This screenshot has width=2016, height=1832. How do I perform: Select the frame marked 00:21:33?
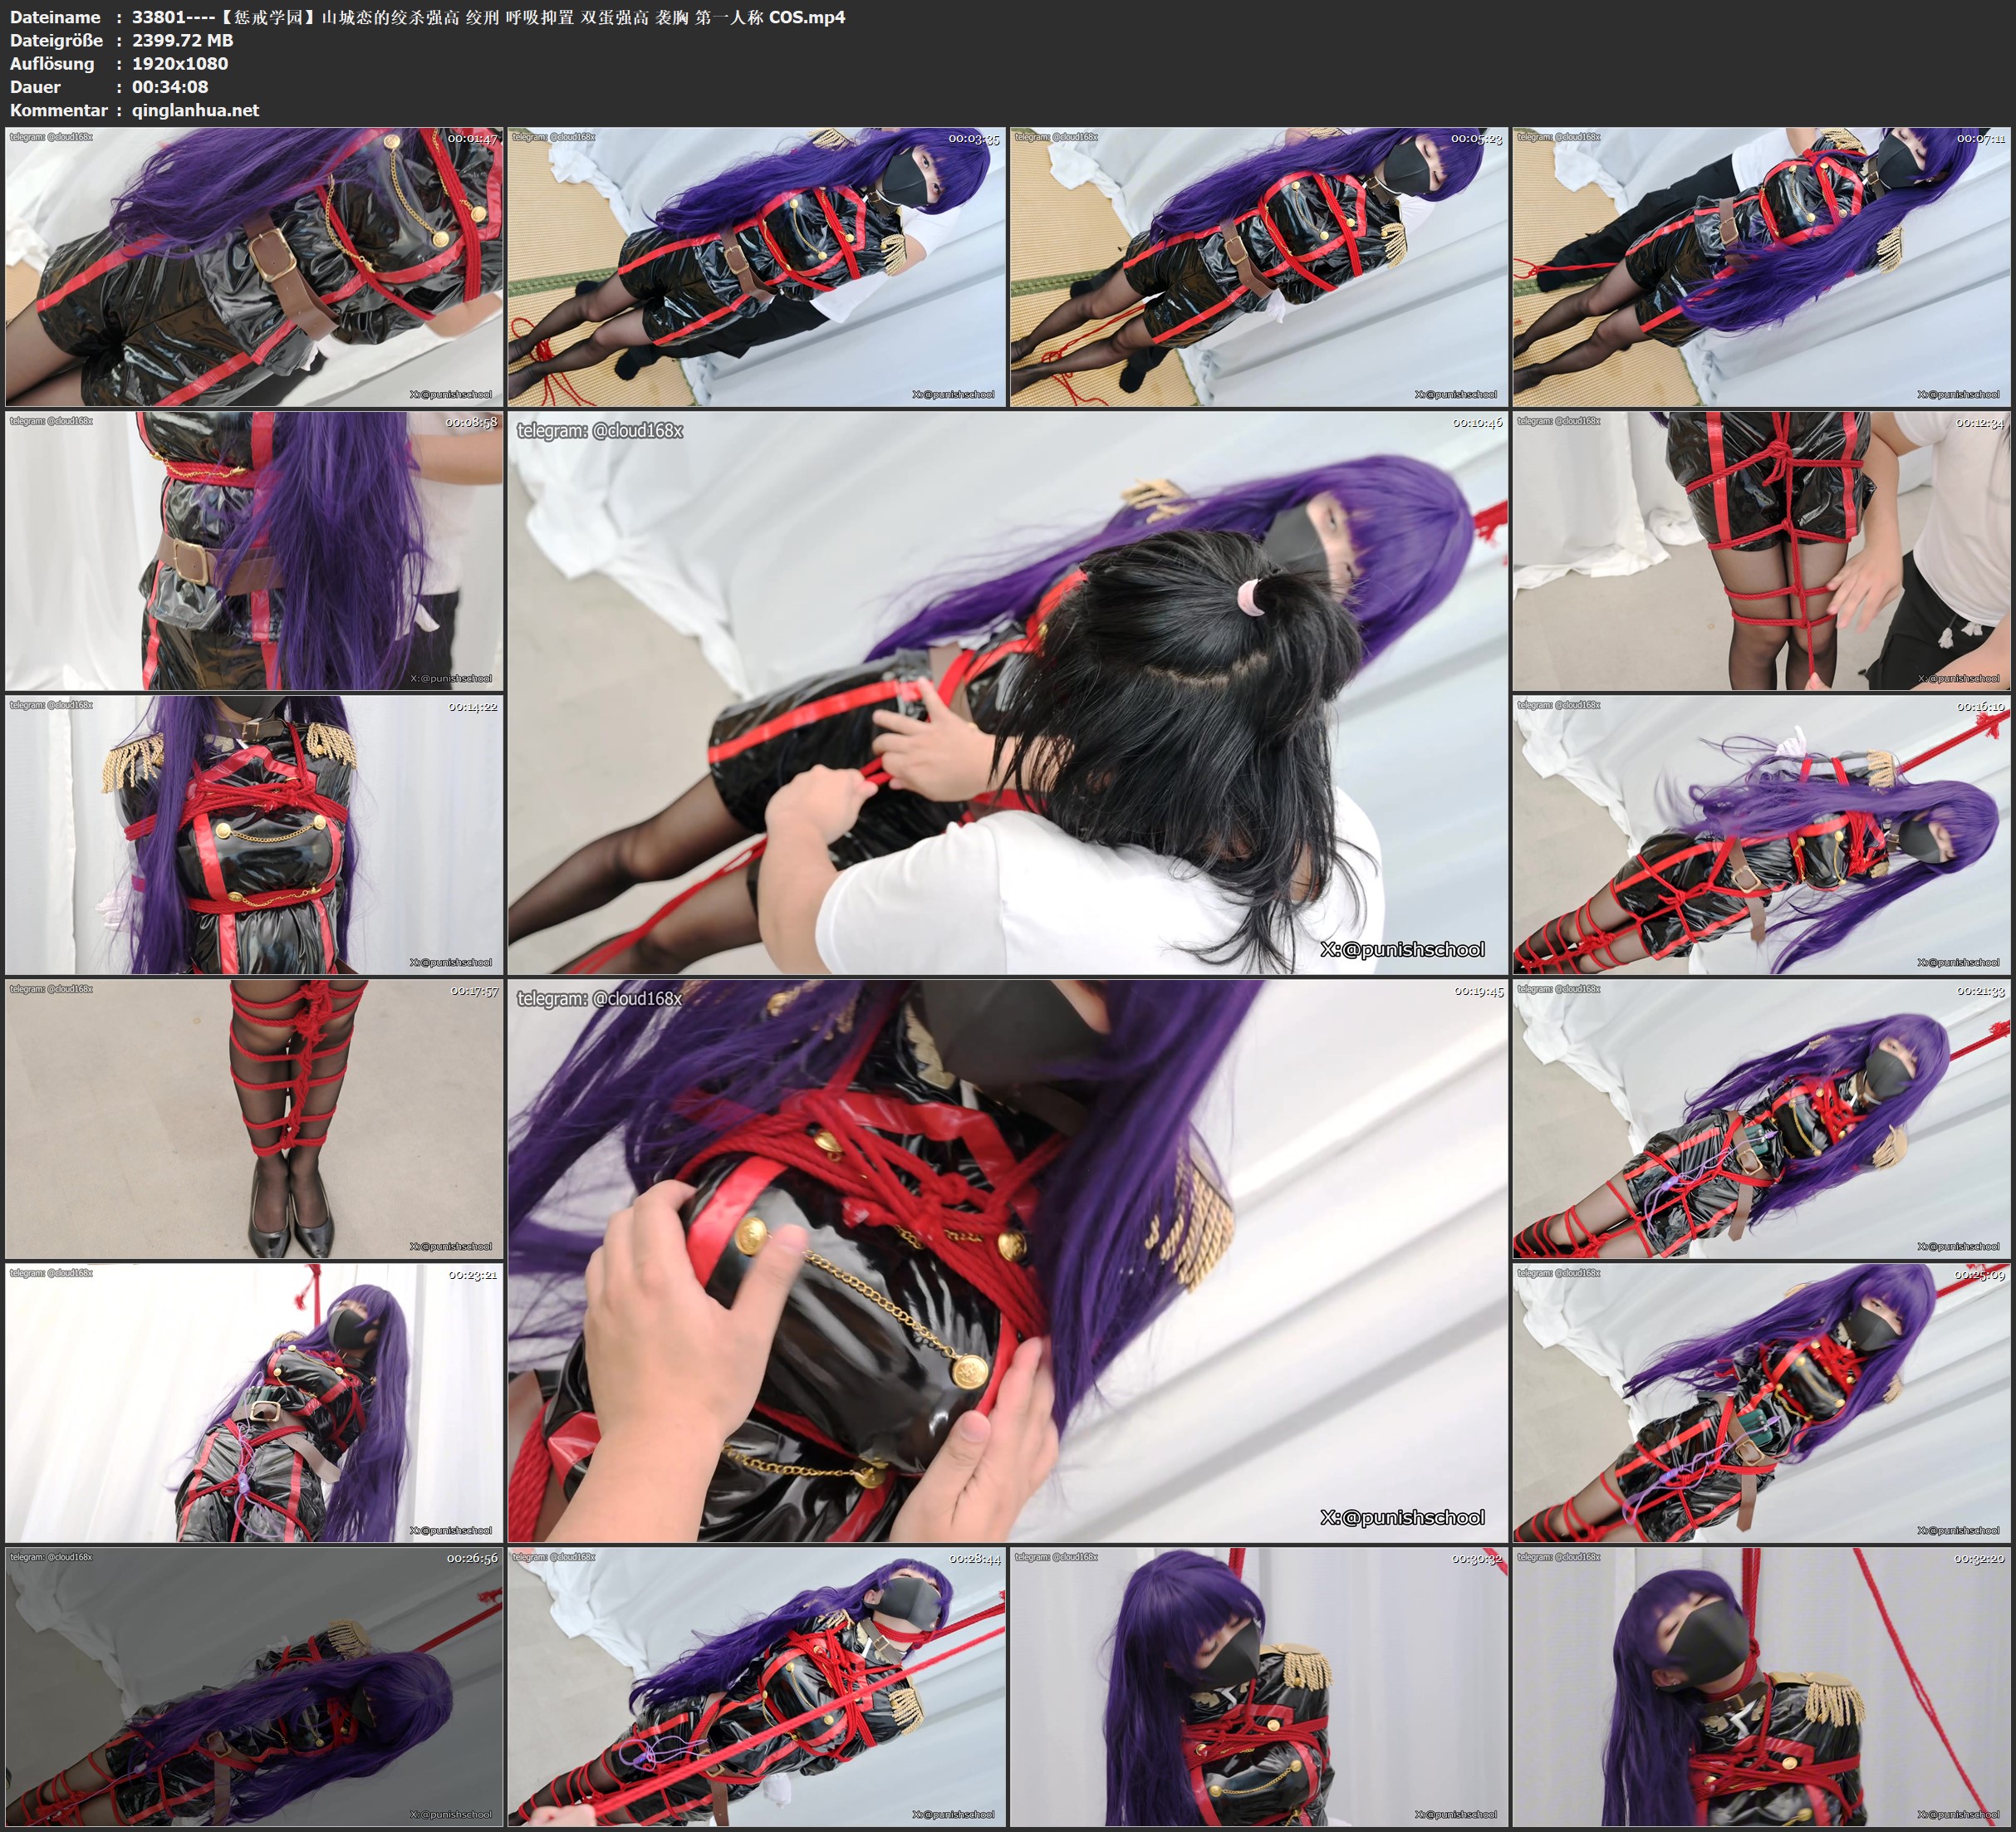coord(1761,1118)
